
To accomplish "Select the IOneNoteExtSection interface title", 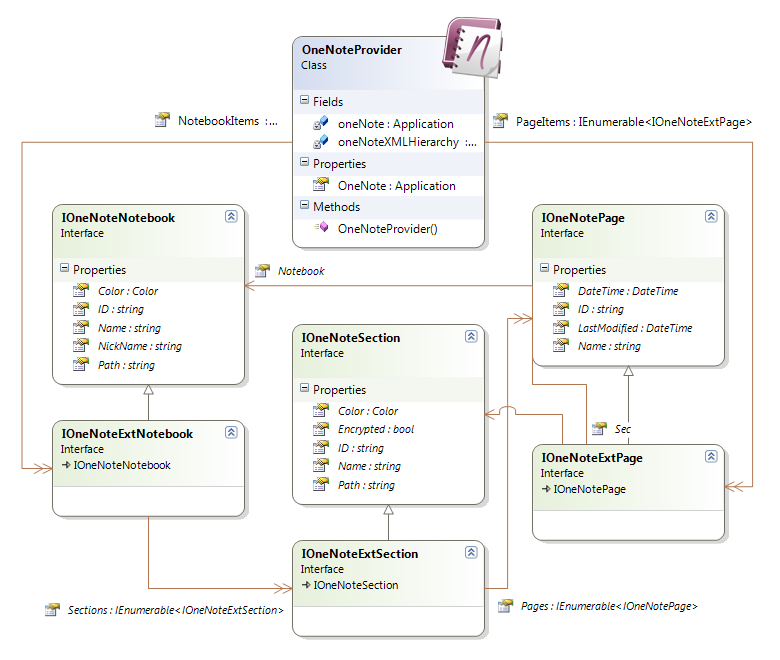I will pyautogui.click(x=359, y=554).
